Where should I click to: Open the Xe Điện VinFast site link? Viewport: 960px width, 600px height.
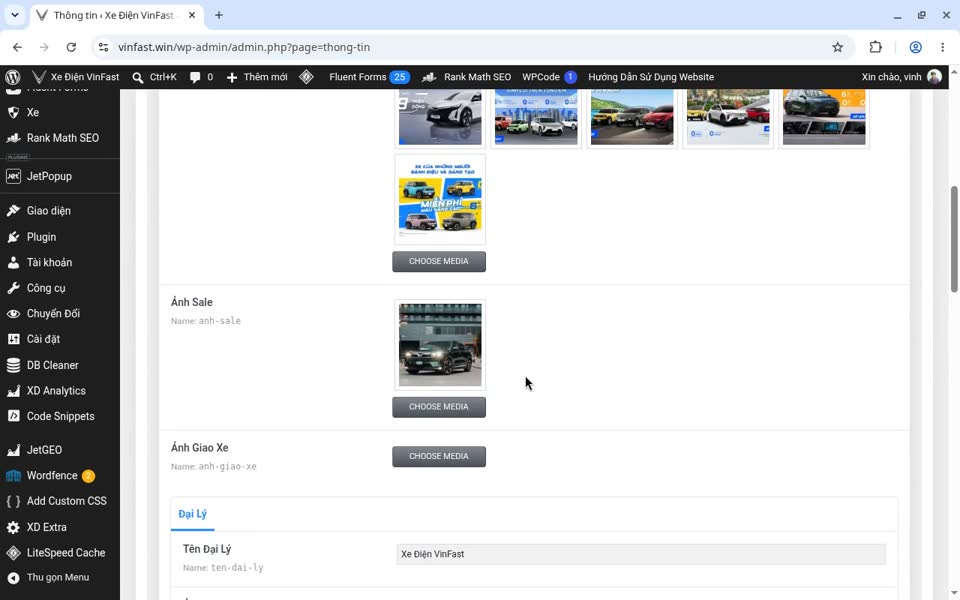(75, 77)
